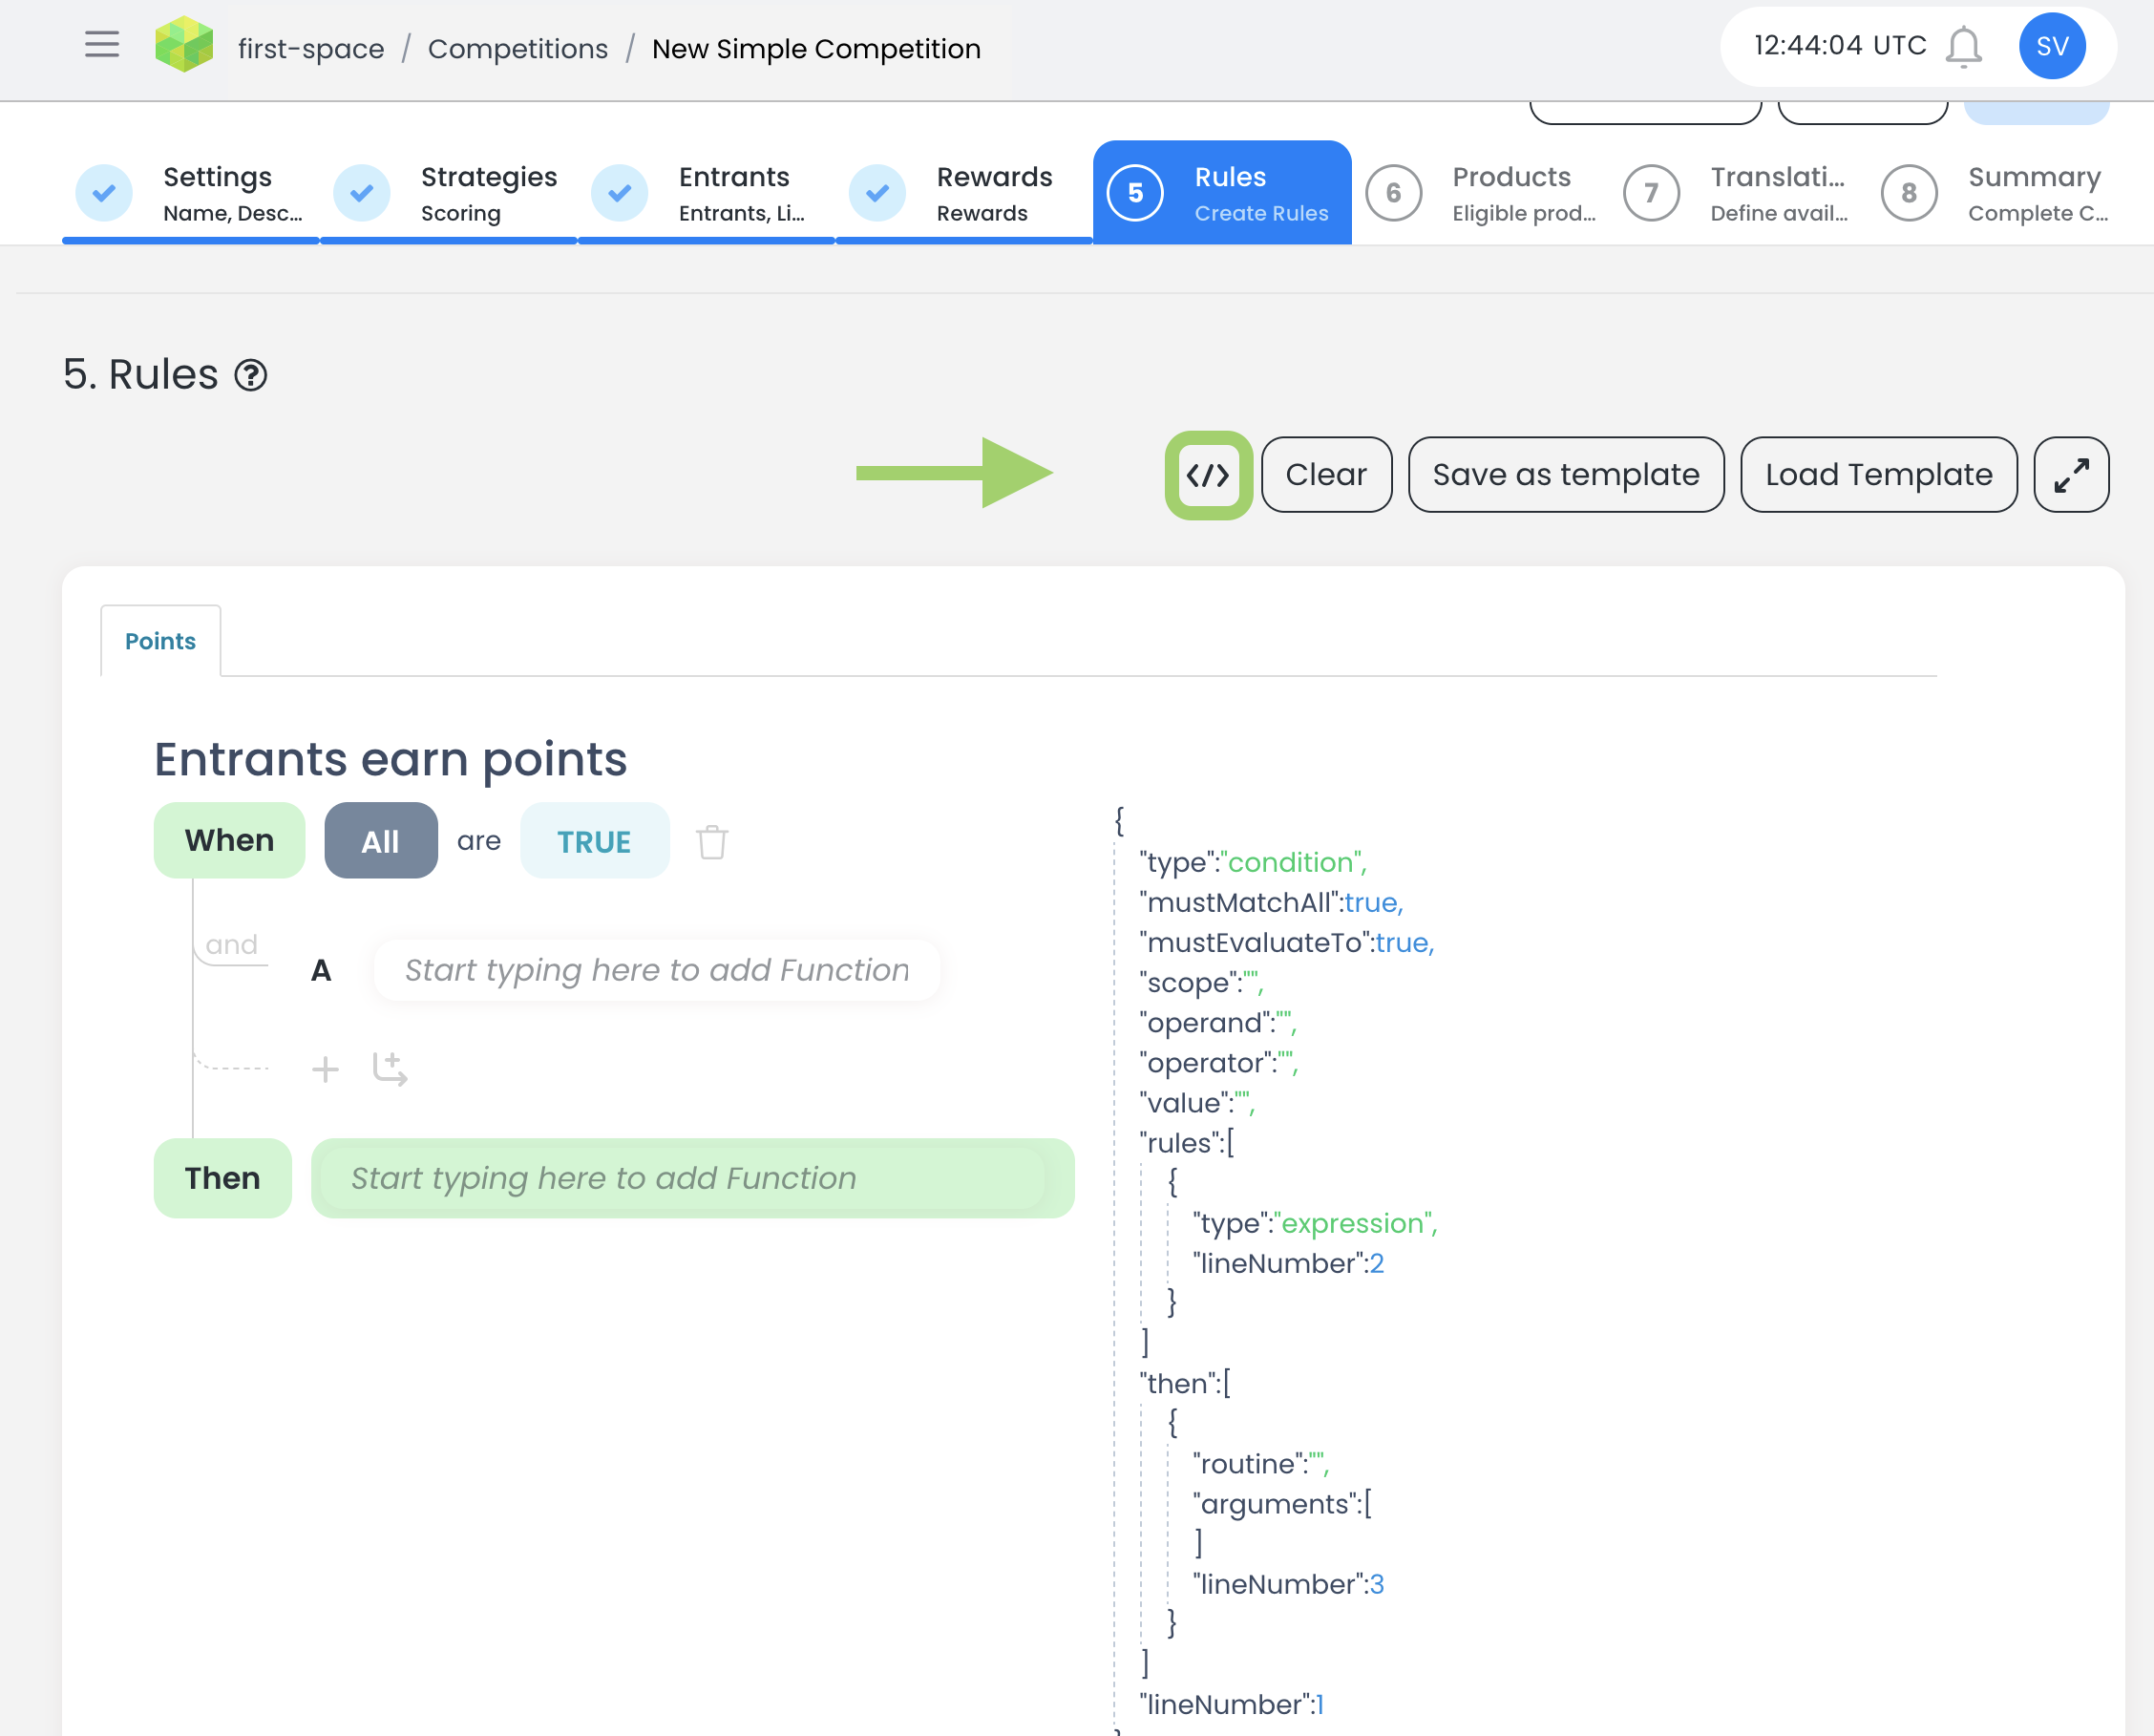
Task: Add a new rule with plus icon
Action: point(325,1070)
